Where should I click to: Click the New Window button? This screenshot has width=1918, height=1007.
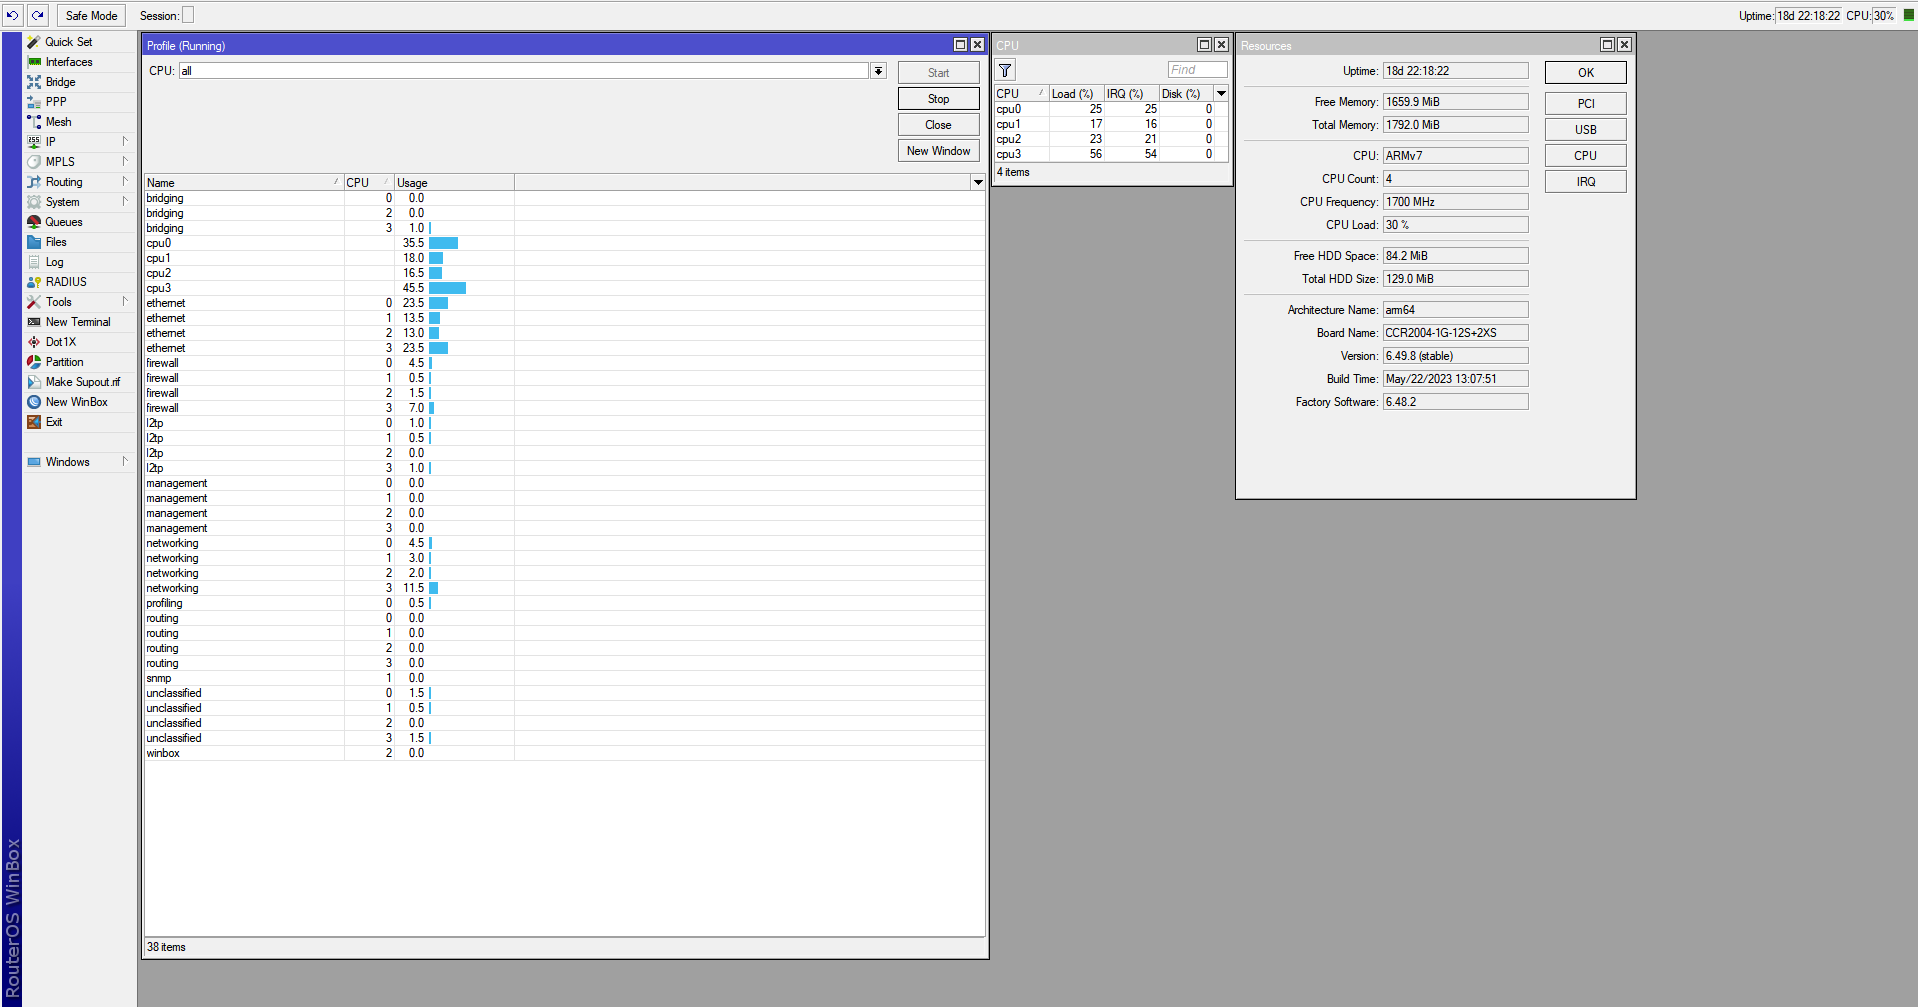[x=938, y=151]
